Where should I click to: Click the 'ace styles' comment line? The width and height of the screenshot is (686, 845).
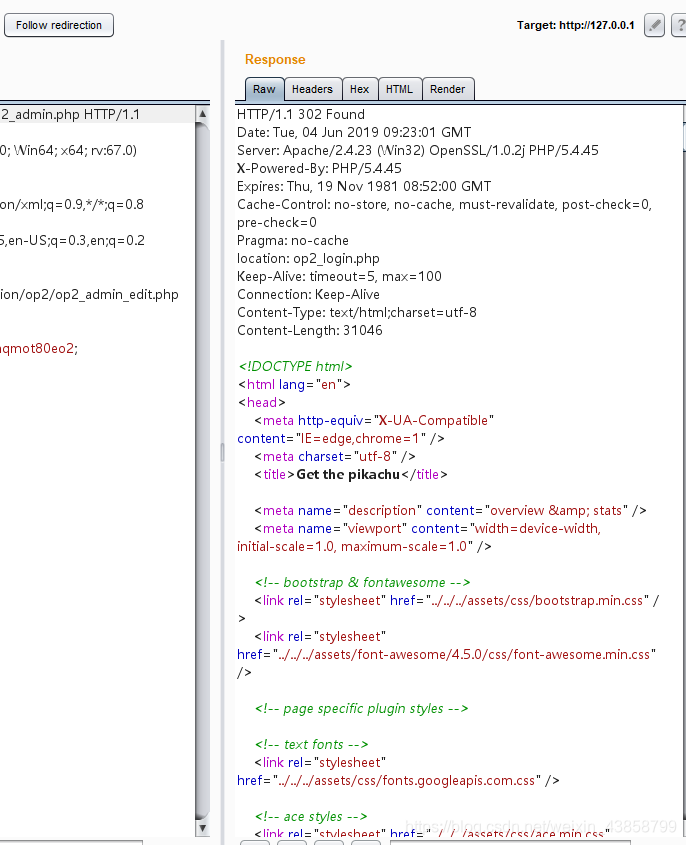[310, 816]
